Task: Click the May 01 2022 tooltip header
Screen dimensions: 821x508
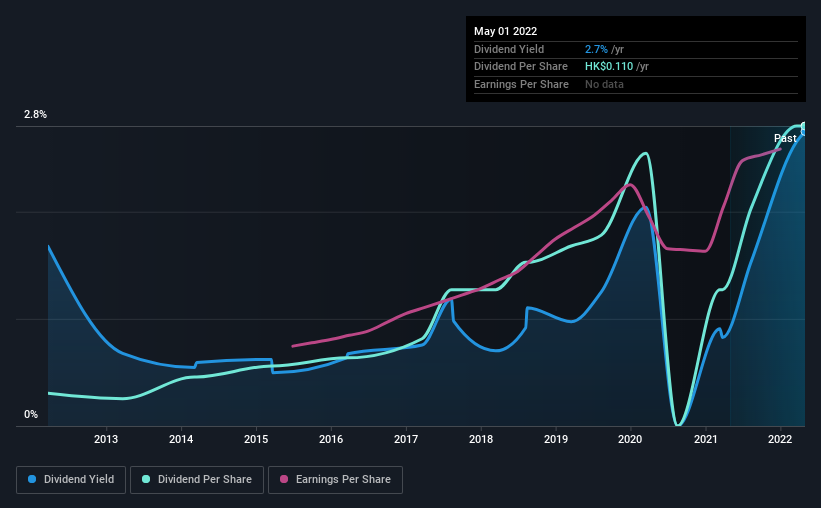Action: point(505,31)
